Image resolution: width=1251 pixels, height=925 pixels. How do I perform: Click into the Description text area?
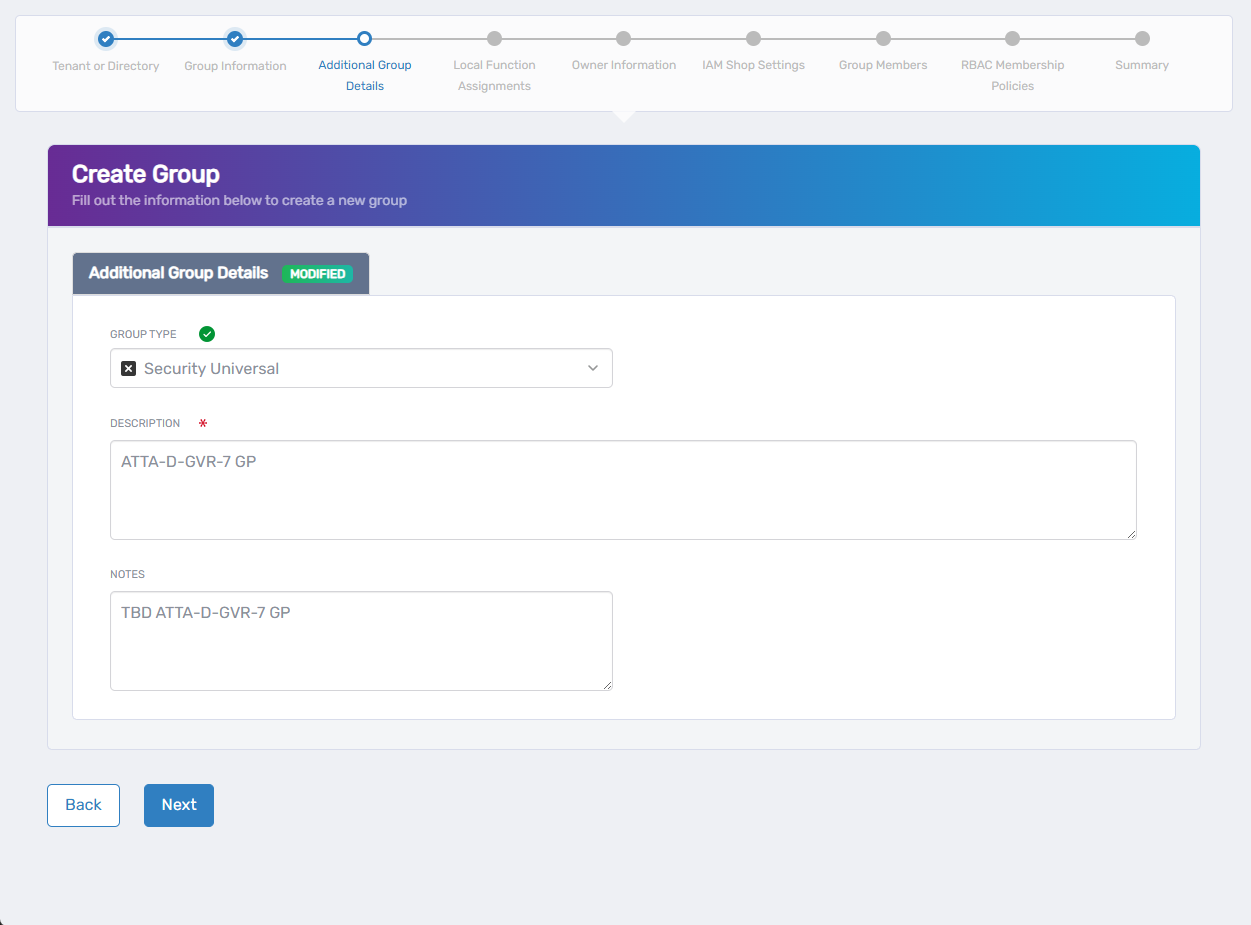click(x=622, y=490)
